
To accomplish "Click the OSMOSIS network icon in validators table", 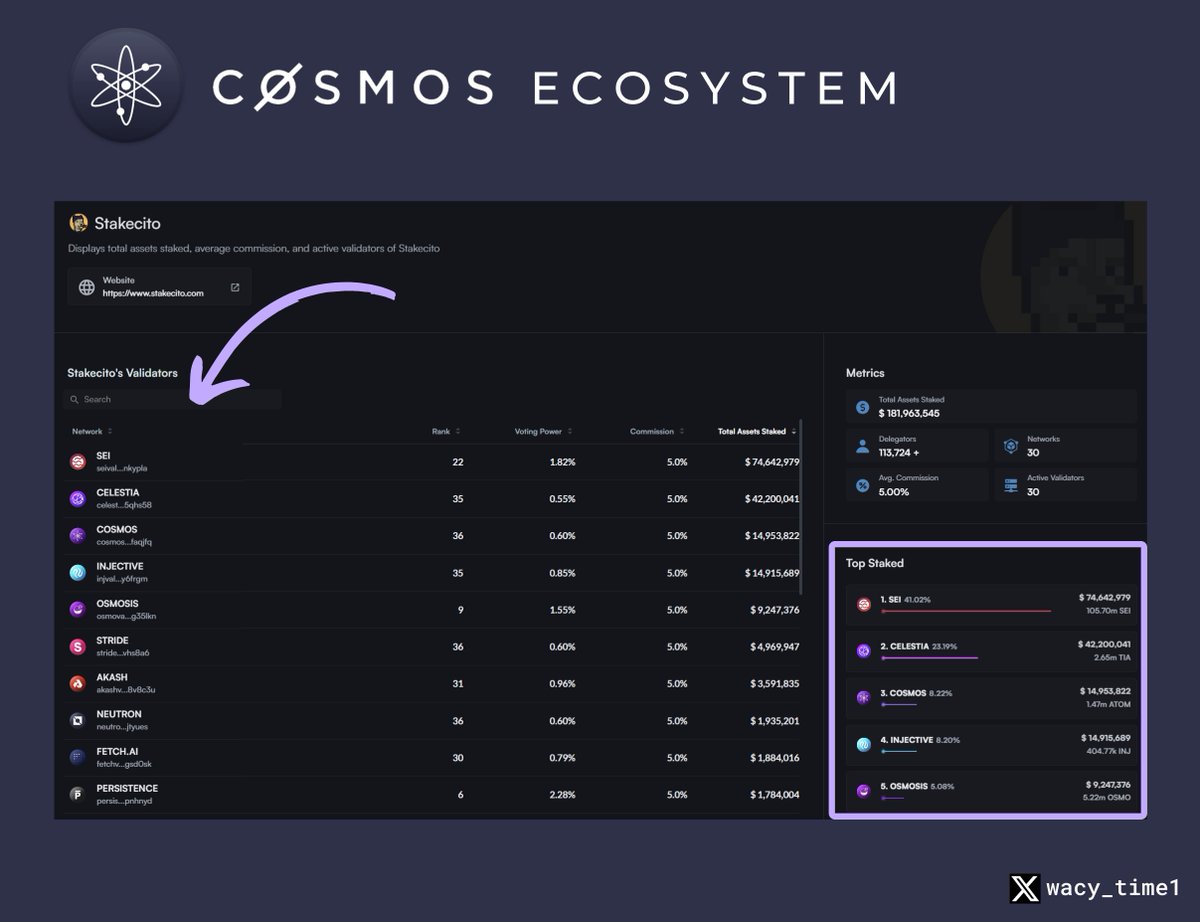I will [78, 609].
